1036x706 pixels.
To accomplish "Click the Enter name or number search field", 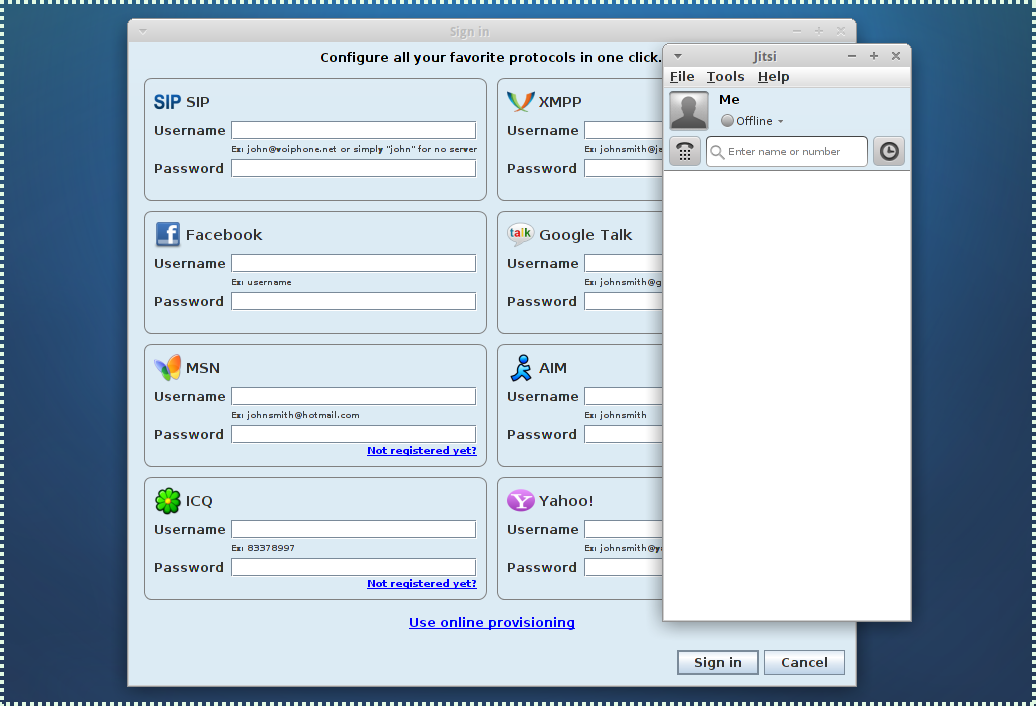I will (786, 151).
